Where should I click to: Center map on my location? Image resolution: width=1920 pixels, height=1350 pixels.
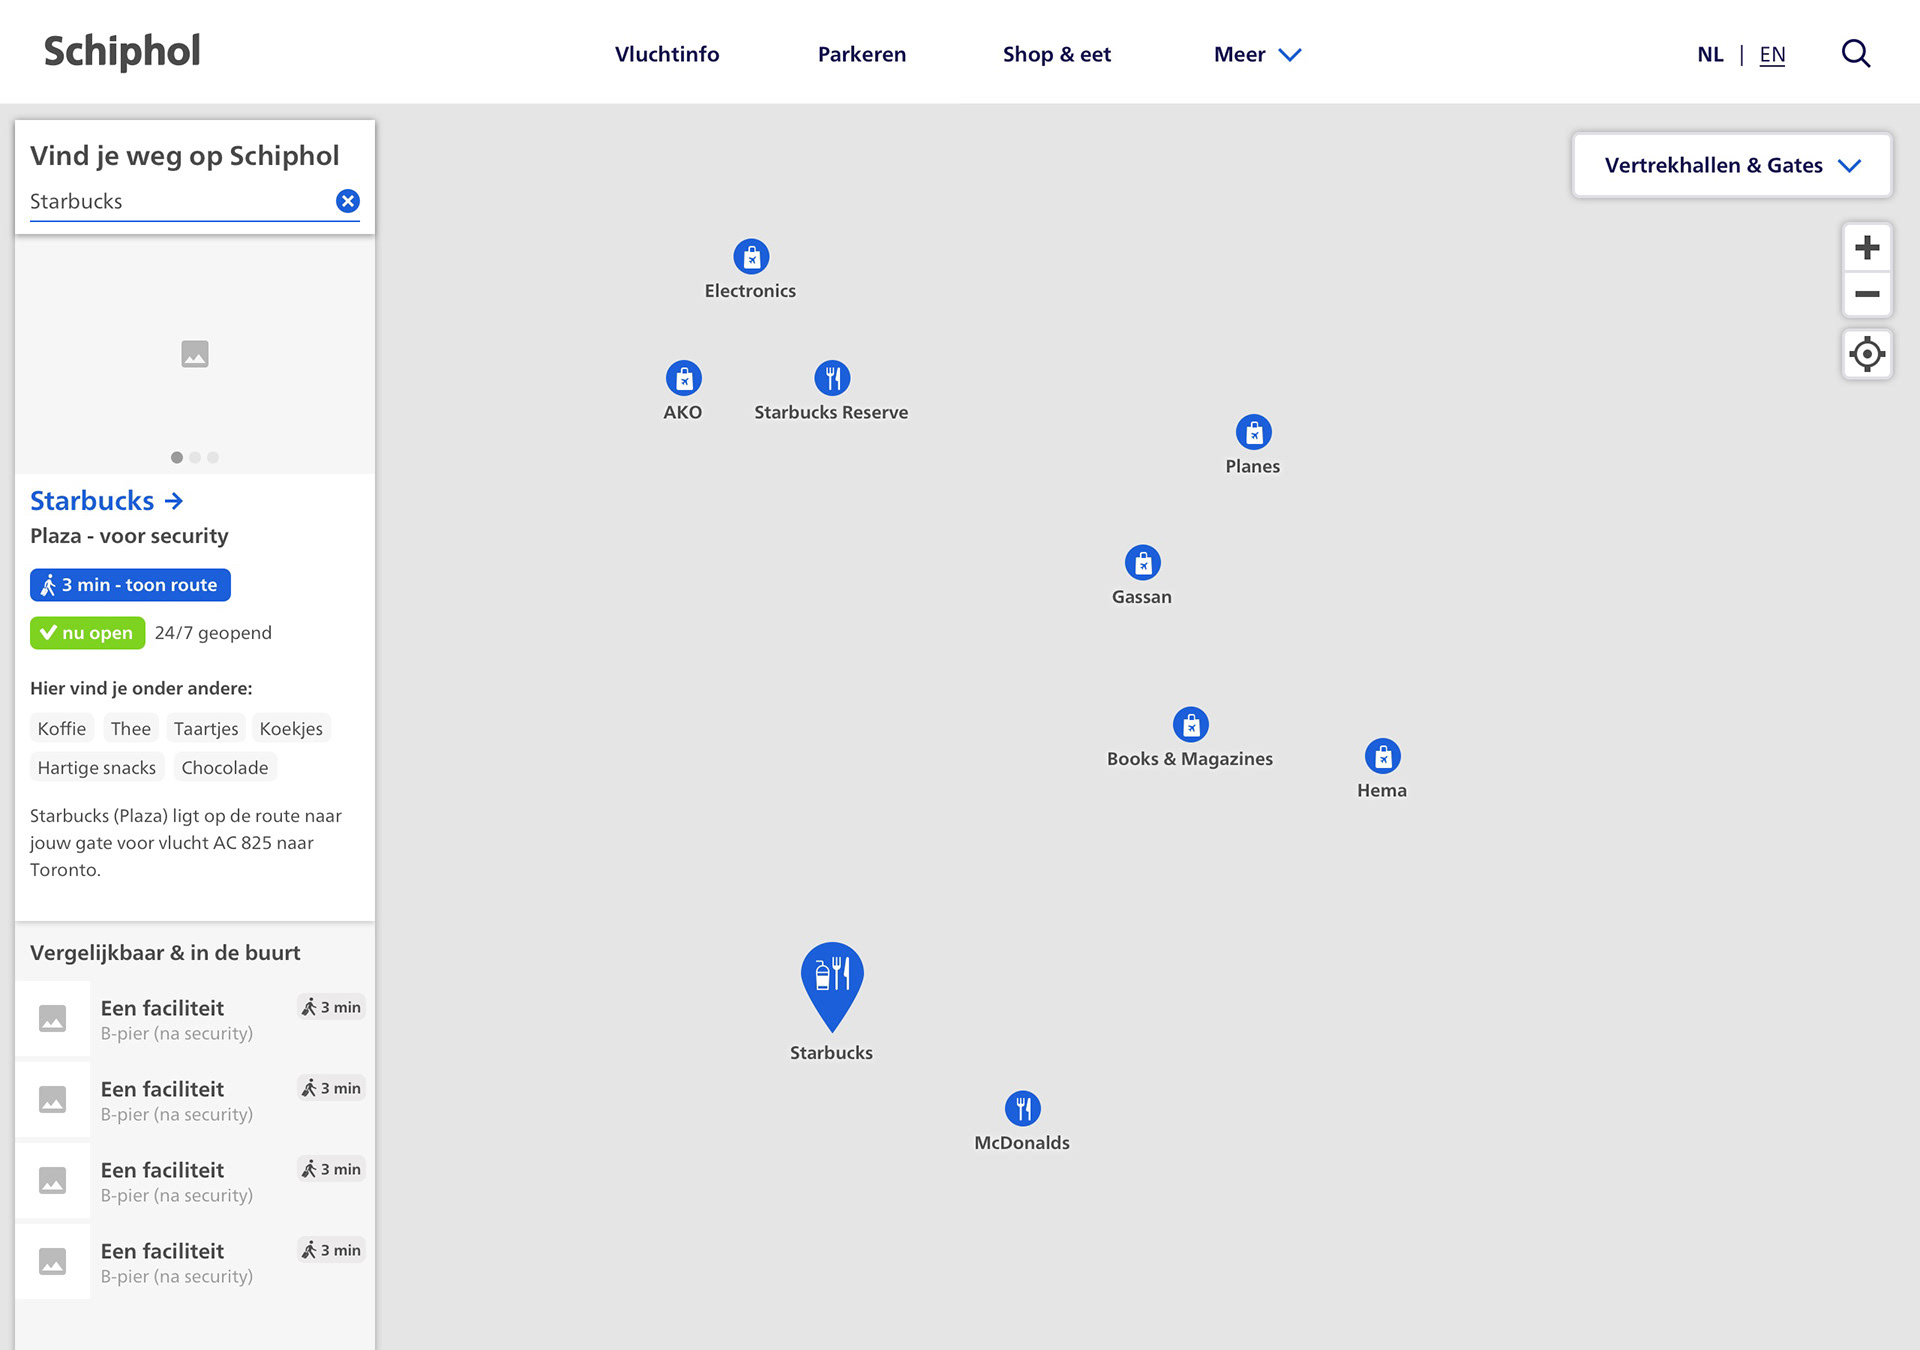click(1867, 354)
